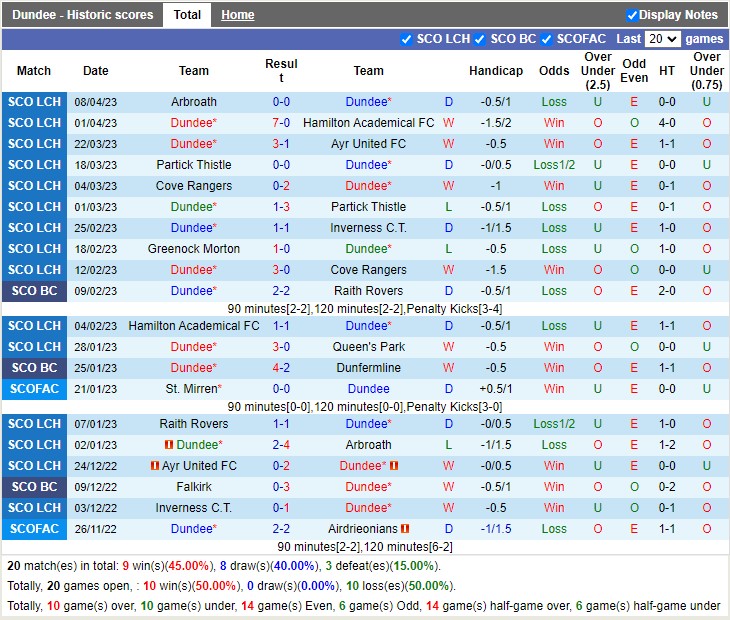Click the Falkirk team name

(194, 487)
